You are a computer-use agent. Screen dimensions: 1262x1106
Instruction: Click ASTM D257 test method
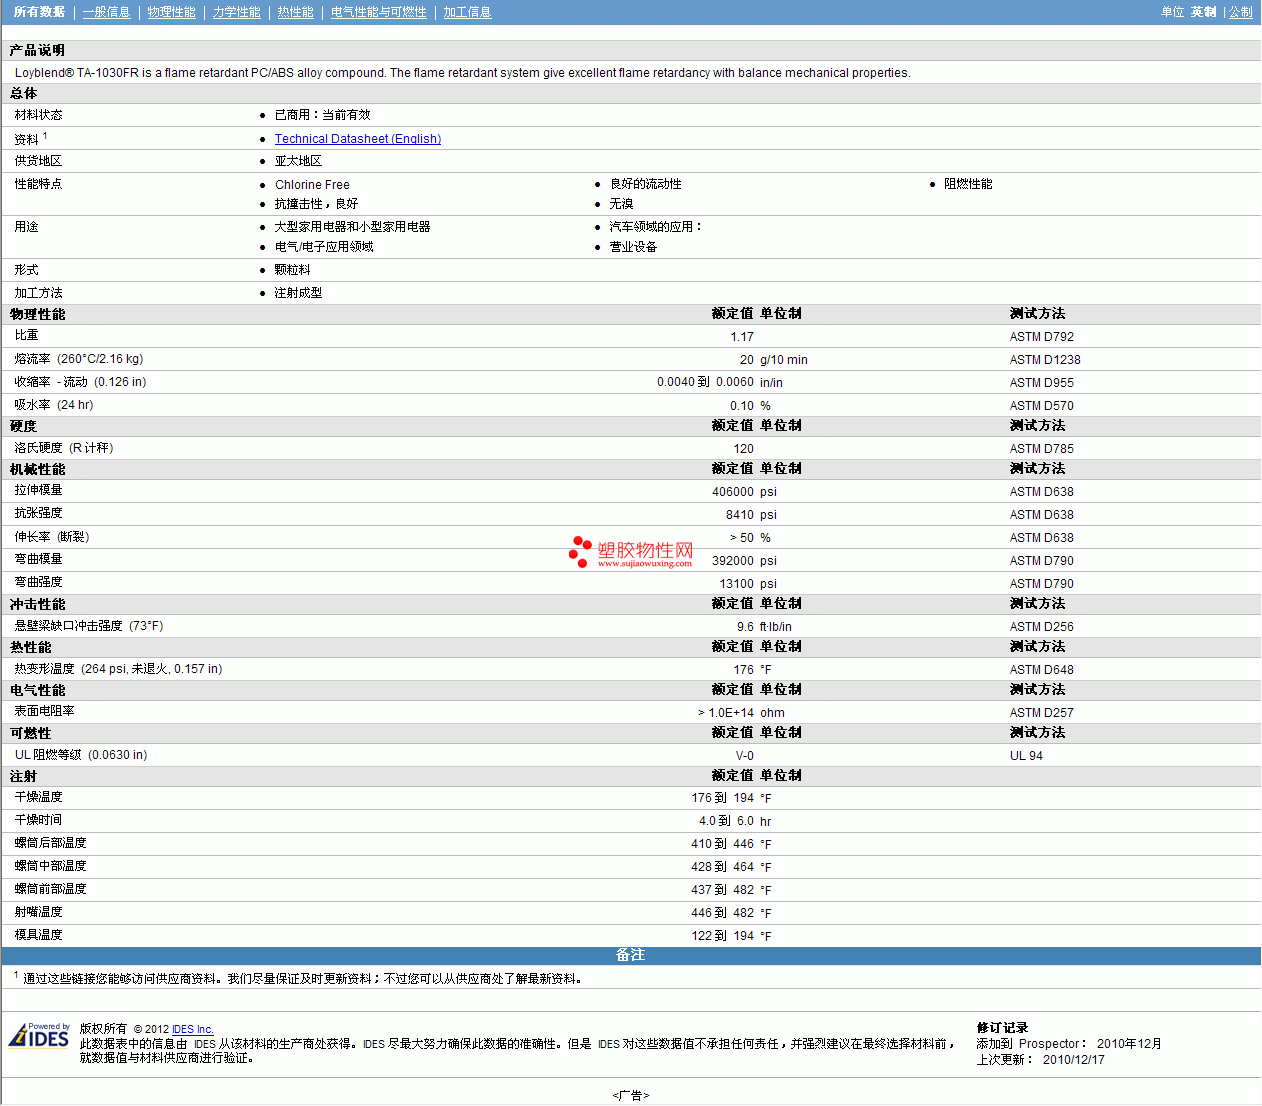coord(1041,713)
